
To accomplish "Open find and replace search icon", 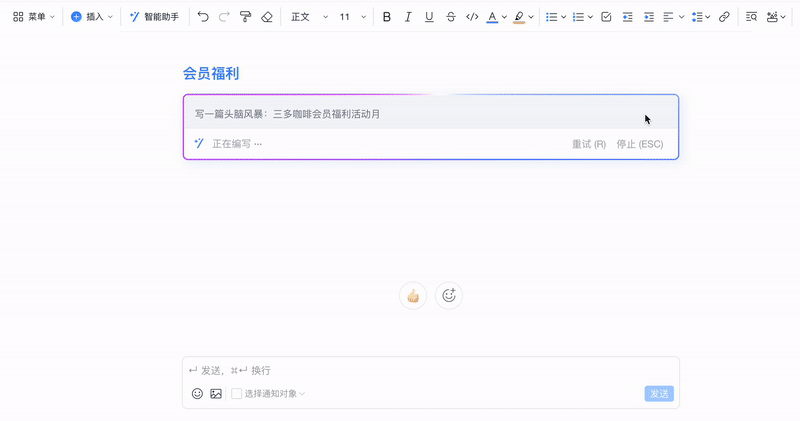I will pos(751,17).
